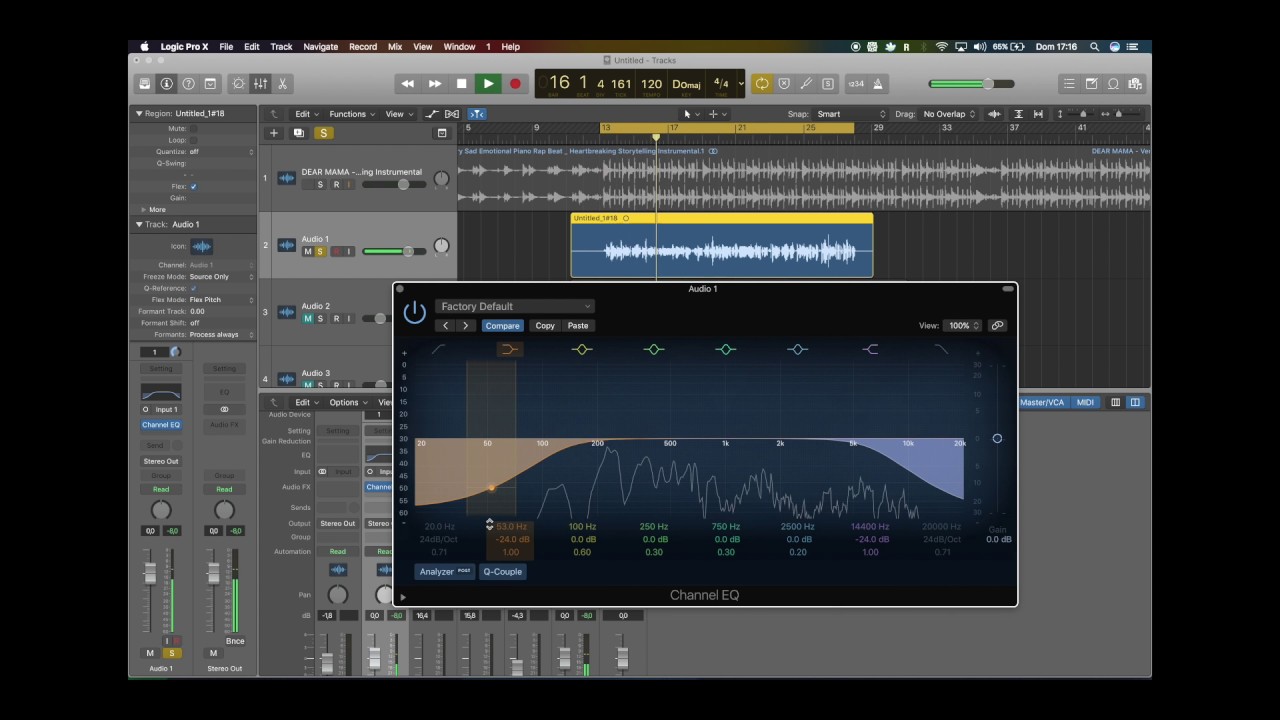Open the Options menu in the Mixer
Image resolution: width=1280 pixels, height=720 pixels.
click(347, 403)
